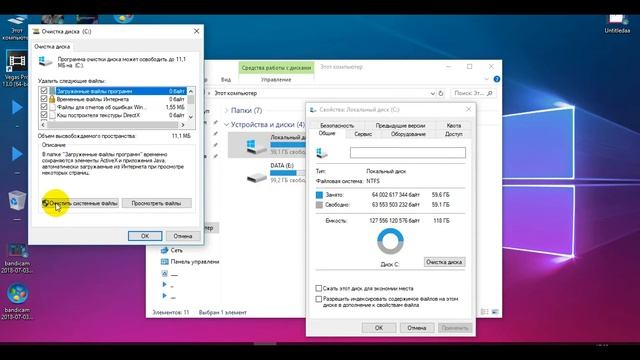Click gray 'Свободно' color swatch
Image resolution: width=640 pixels, height=360 pixels.
pos(319,205)
